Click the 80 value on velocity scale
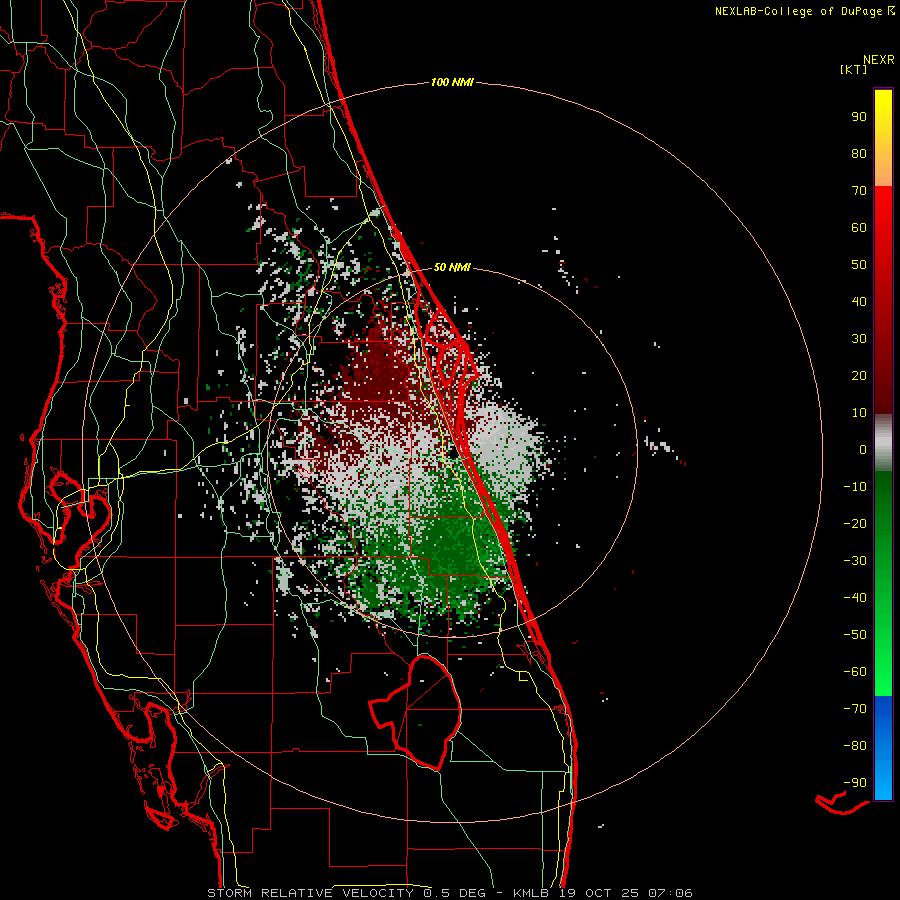Image resolution: width=900 pixels, height=900 pixels. coord(859,153)
